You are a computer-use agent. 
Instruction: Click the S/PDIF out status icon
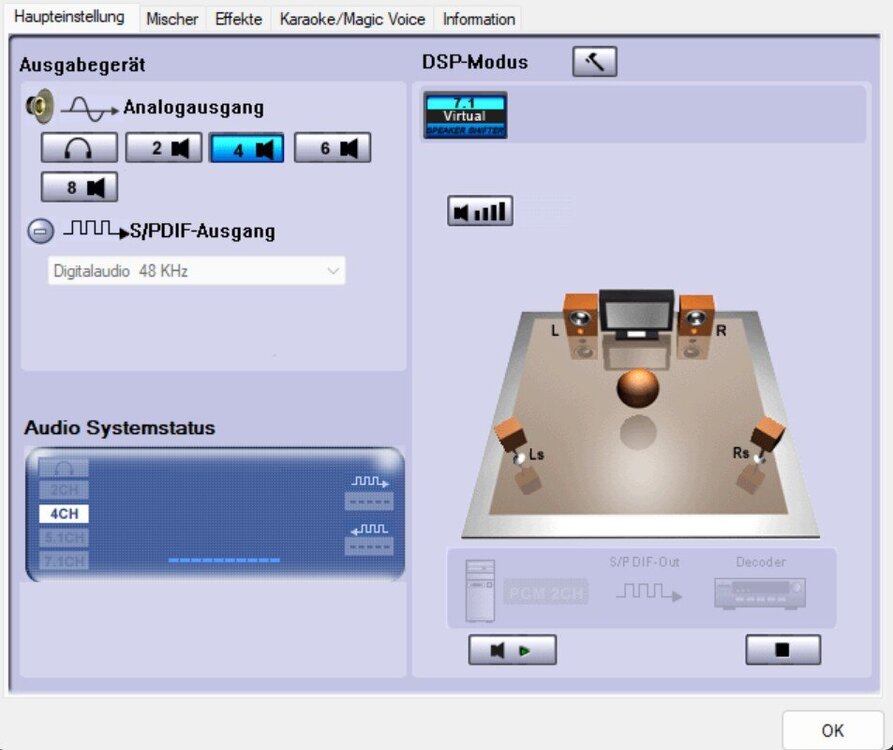tap(370, 482)
